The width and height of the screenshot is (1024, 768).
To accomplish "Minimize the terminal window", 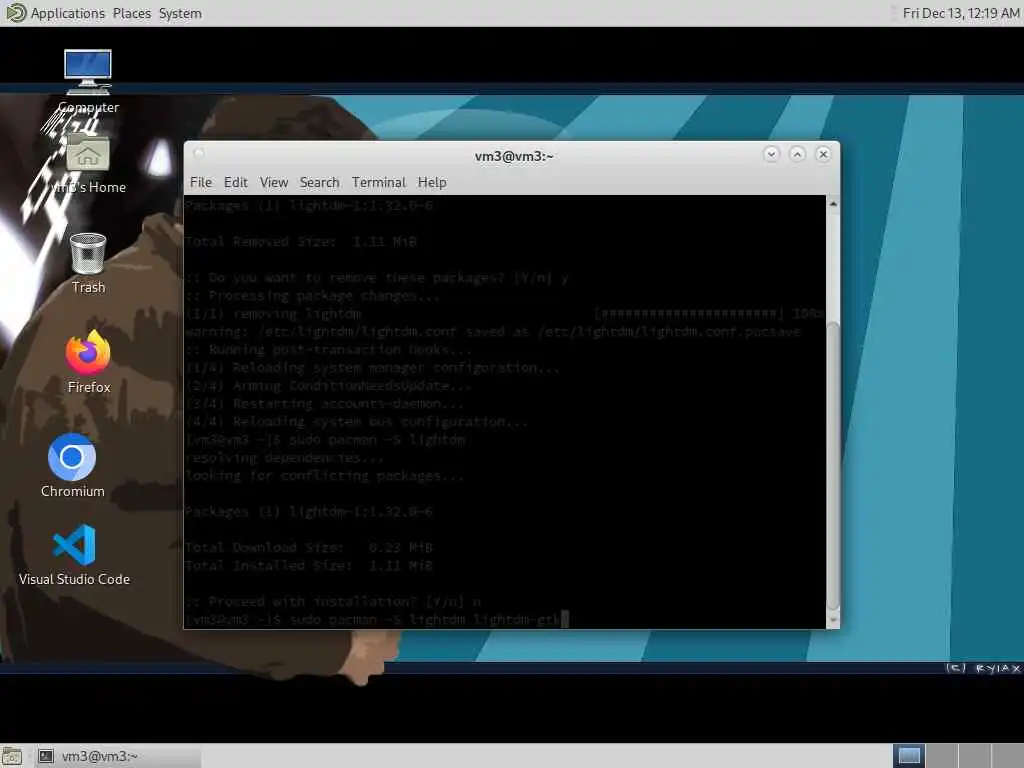I will (771, 154).
